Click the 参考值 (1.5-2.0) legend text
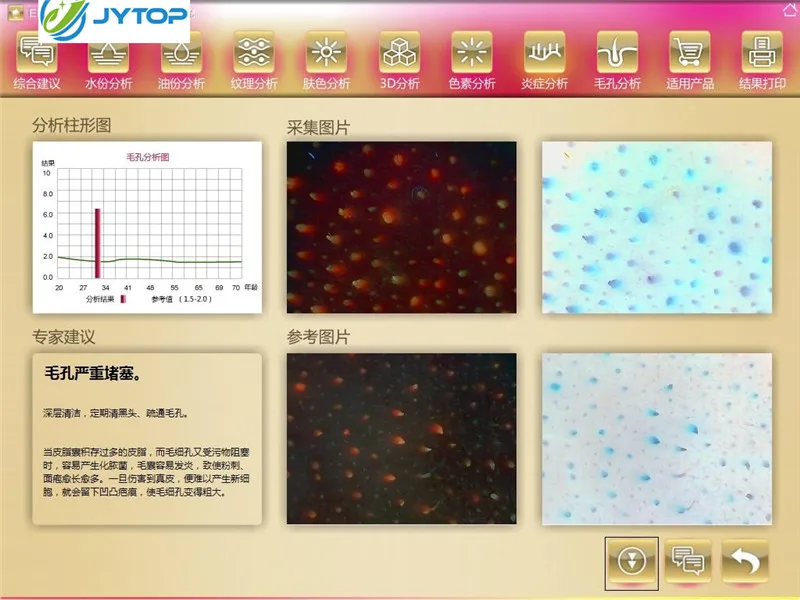 (x=181, y=299)
